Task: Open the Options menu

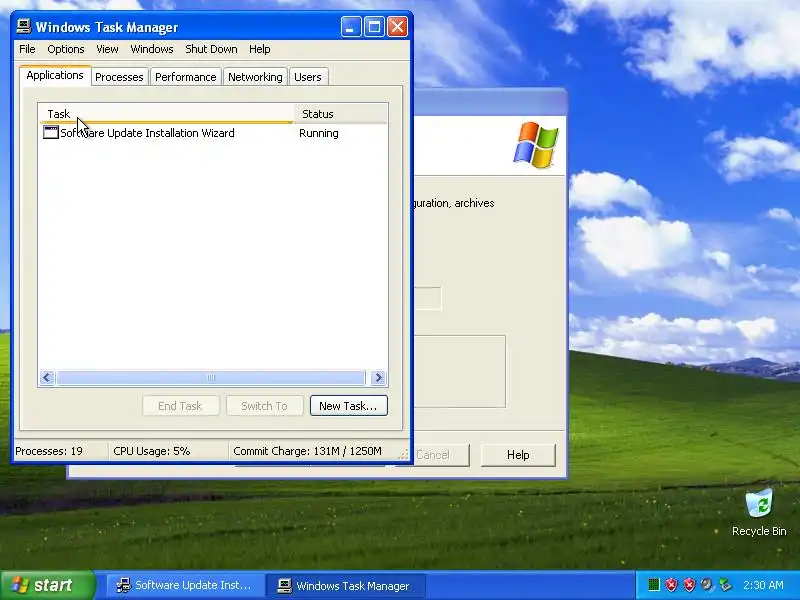Action: 65,49
